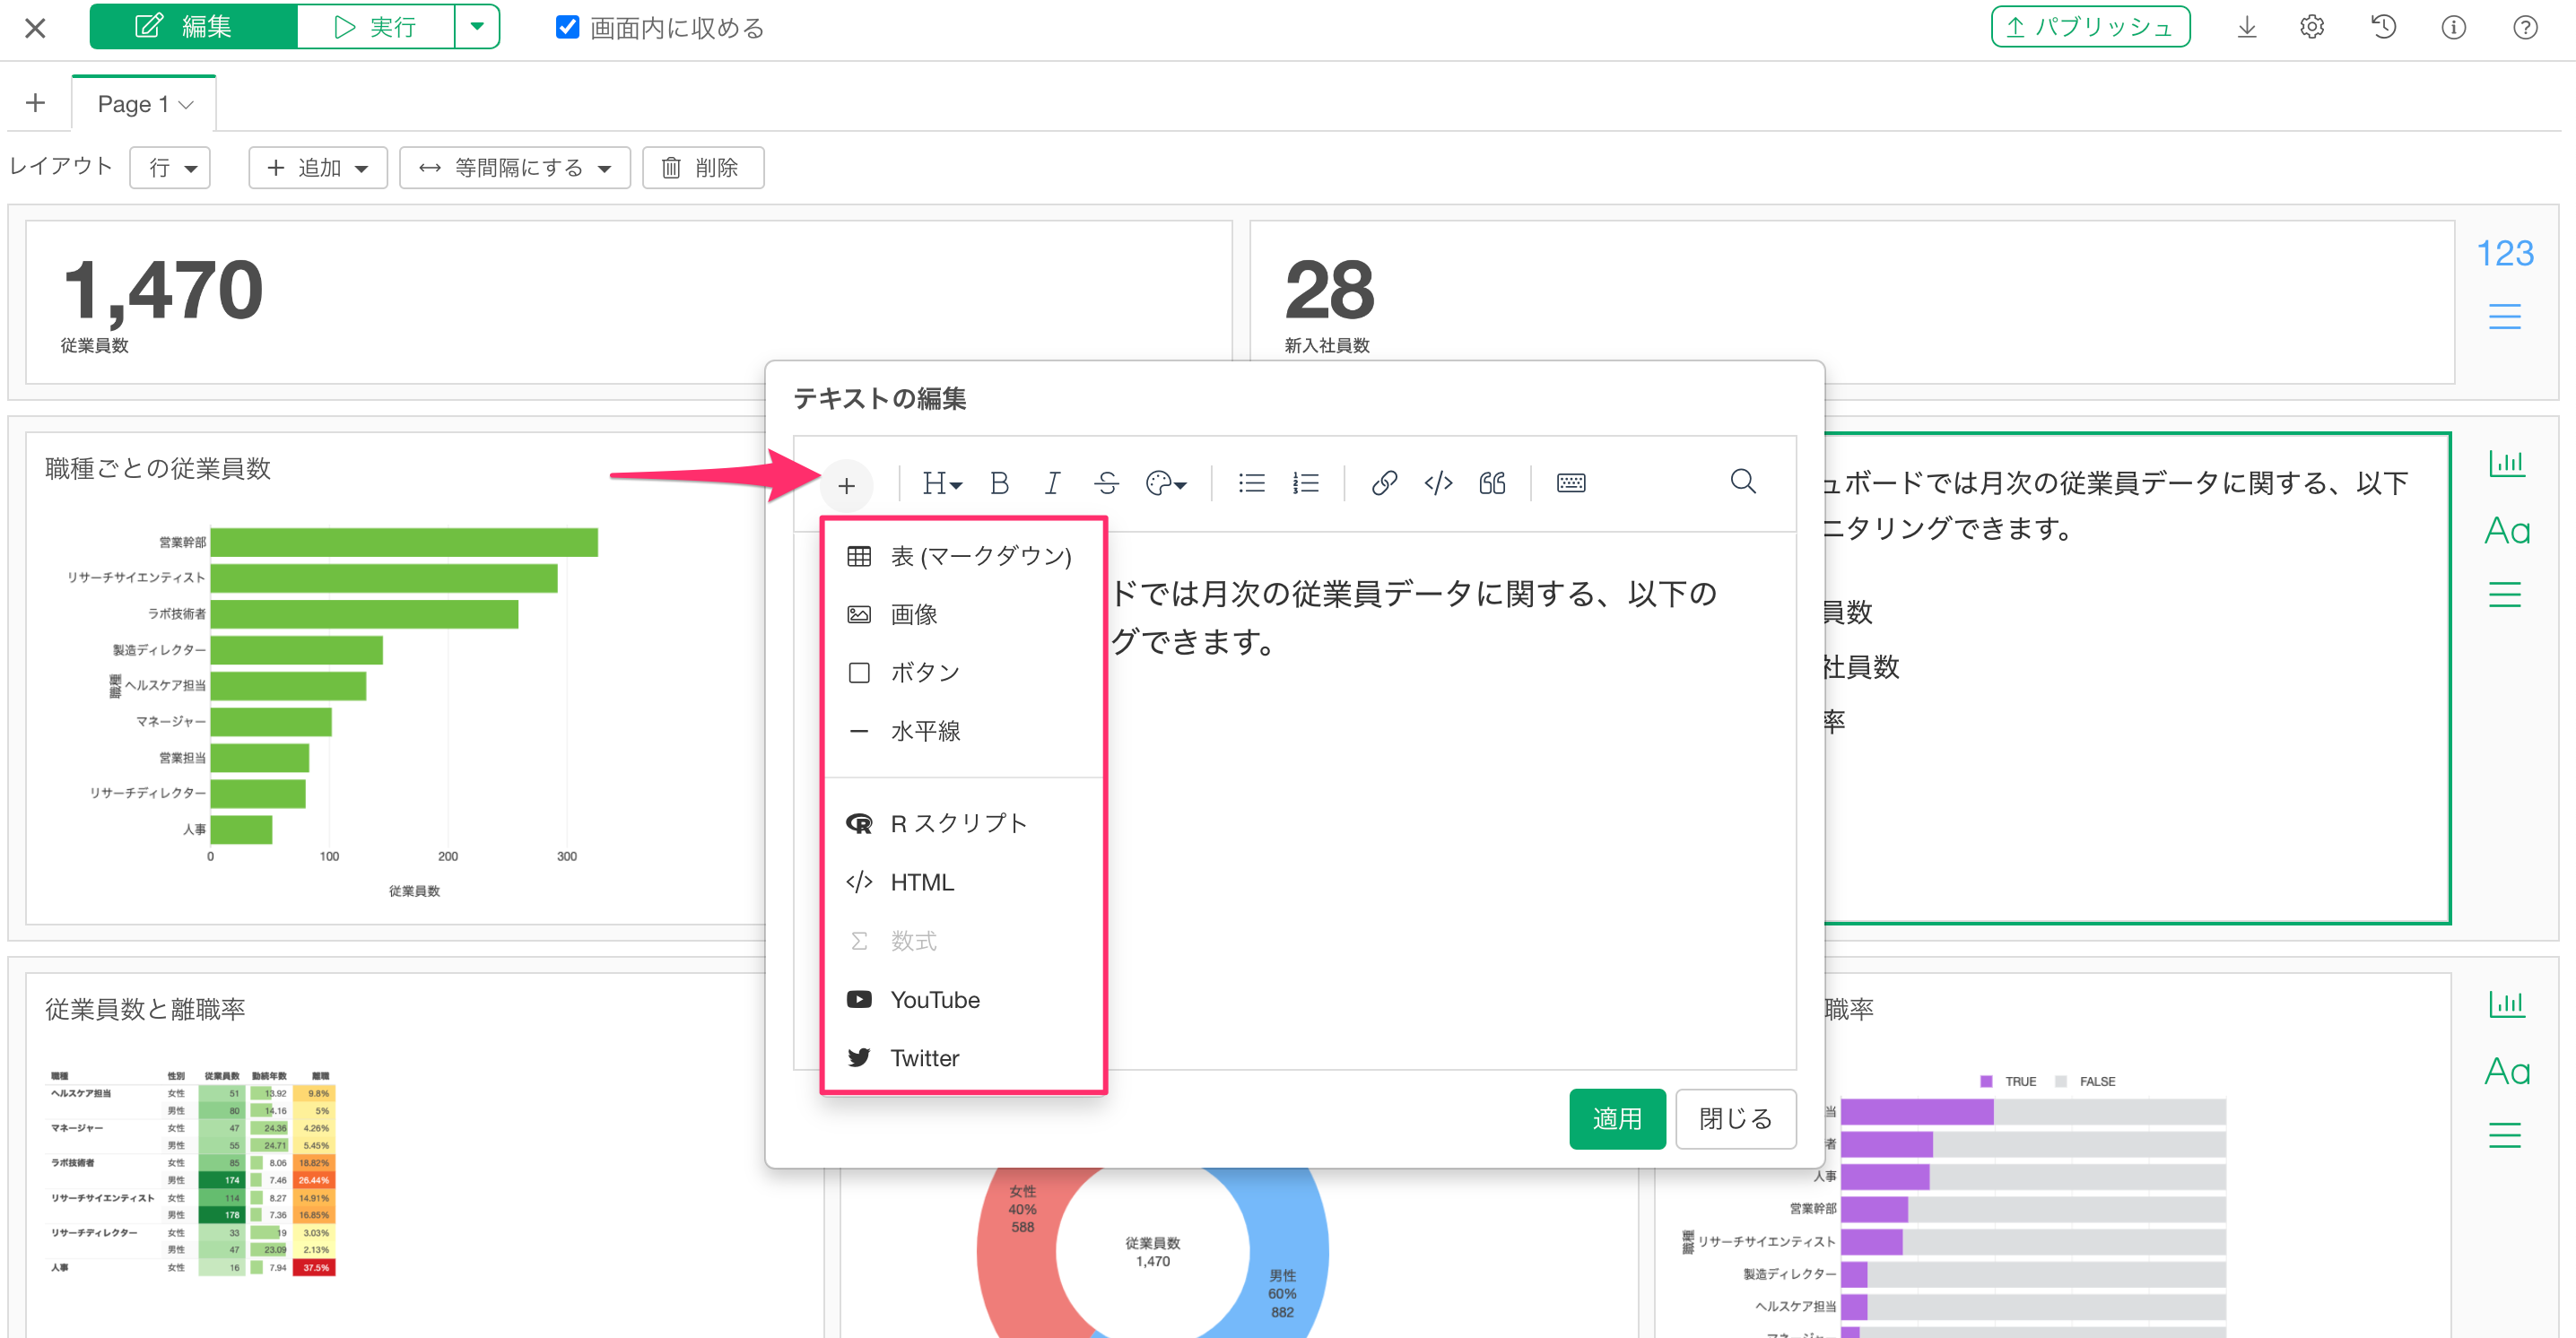Click the search icon in text editor
Viewport: 2576px width, 1338px height.
1743,482
